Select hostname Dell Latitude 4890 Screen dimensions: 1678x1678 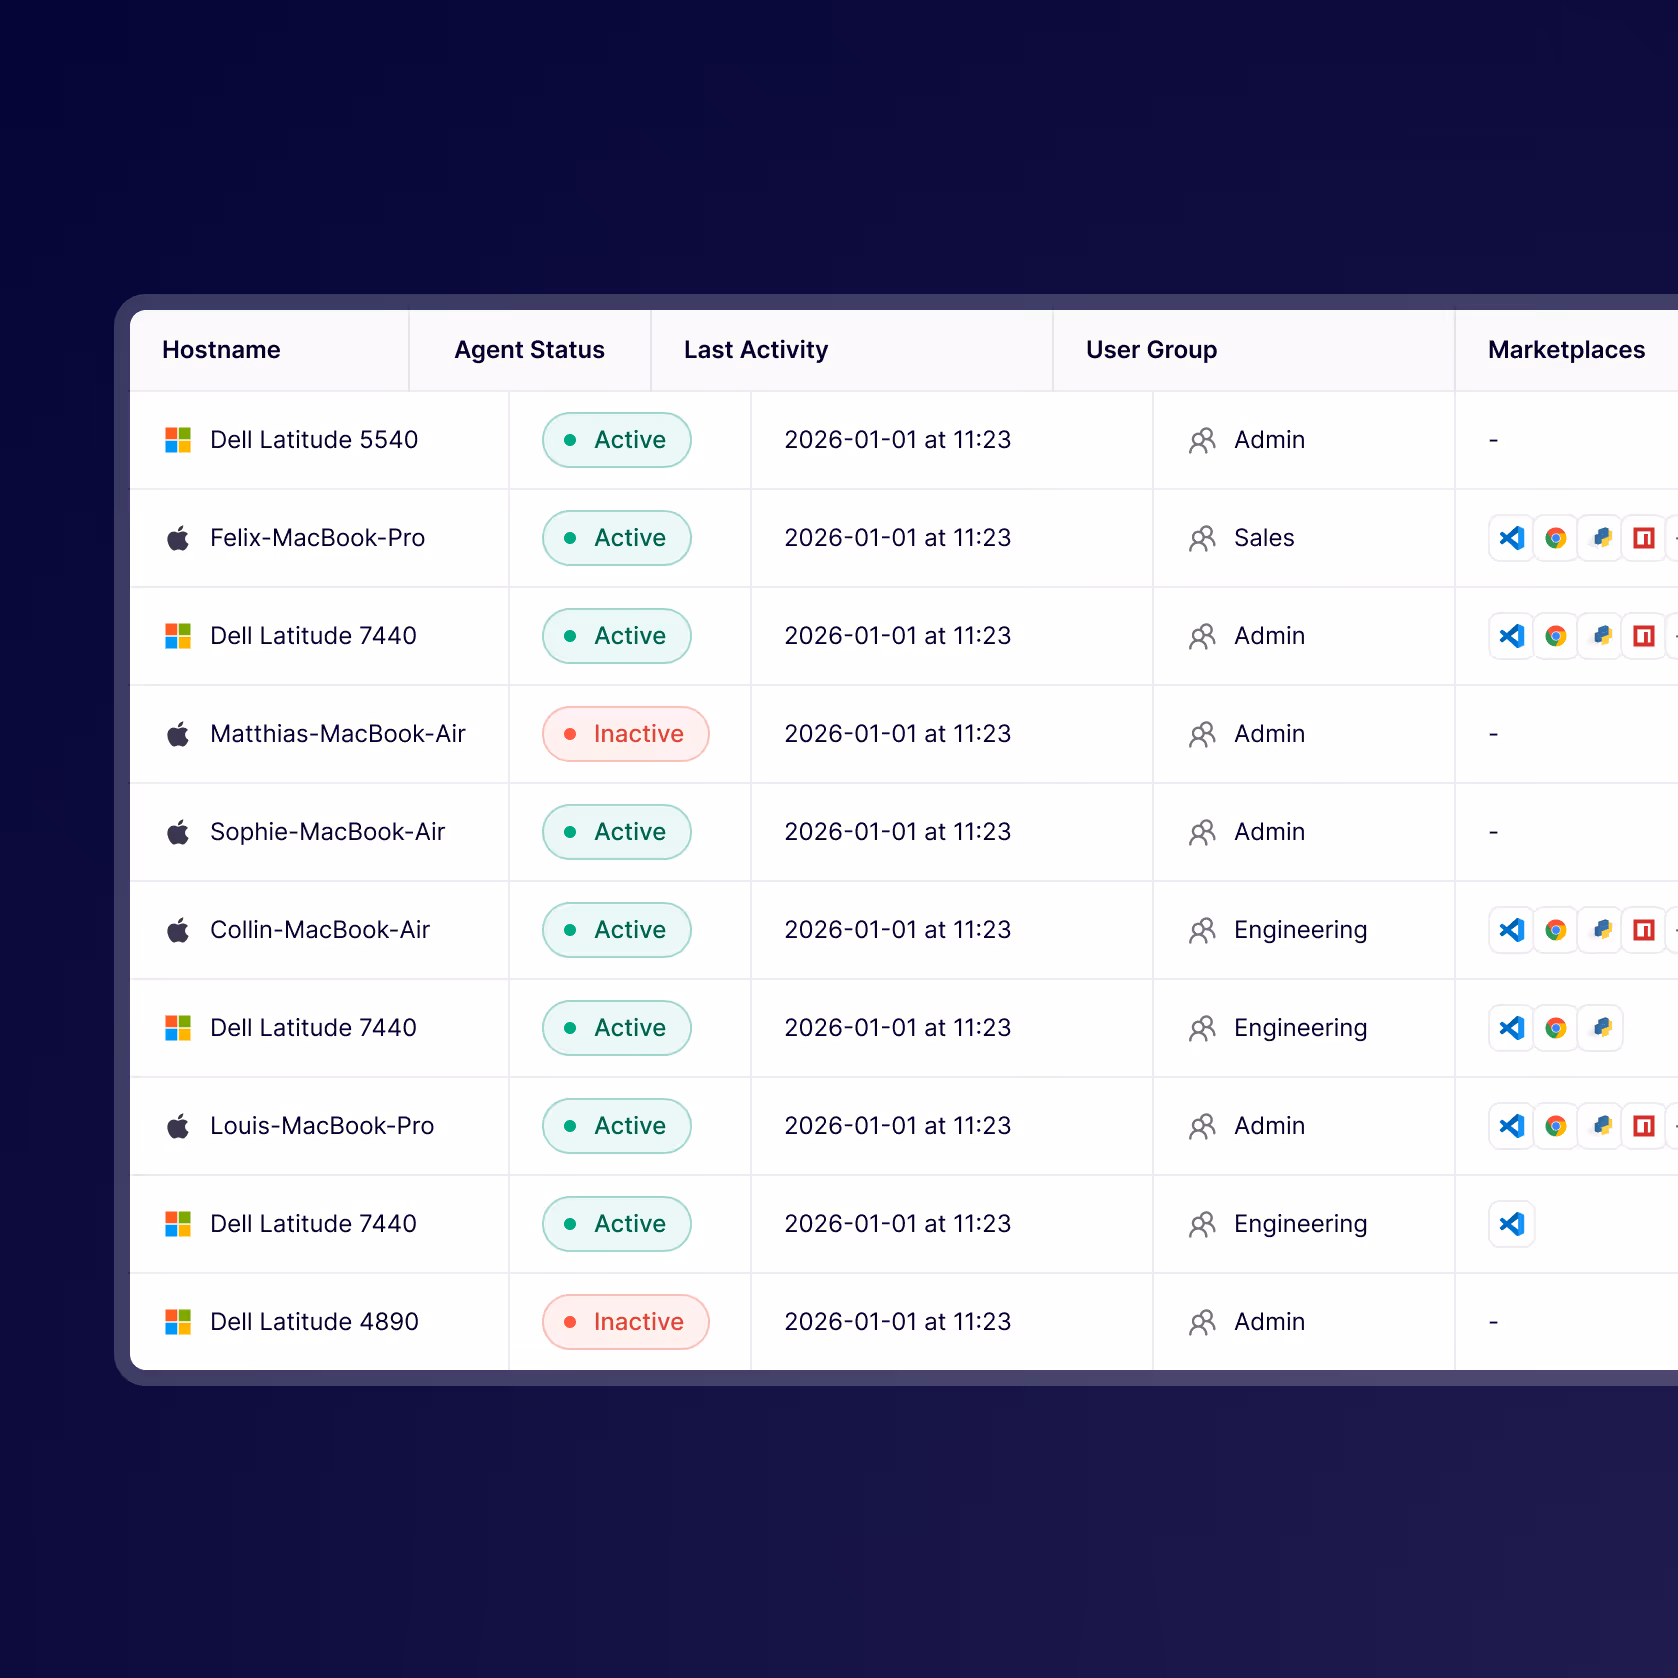click(x=314, y=1322)
